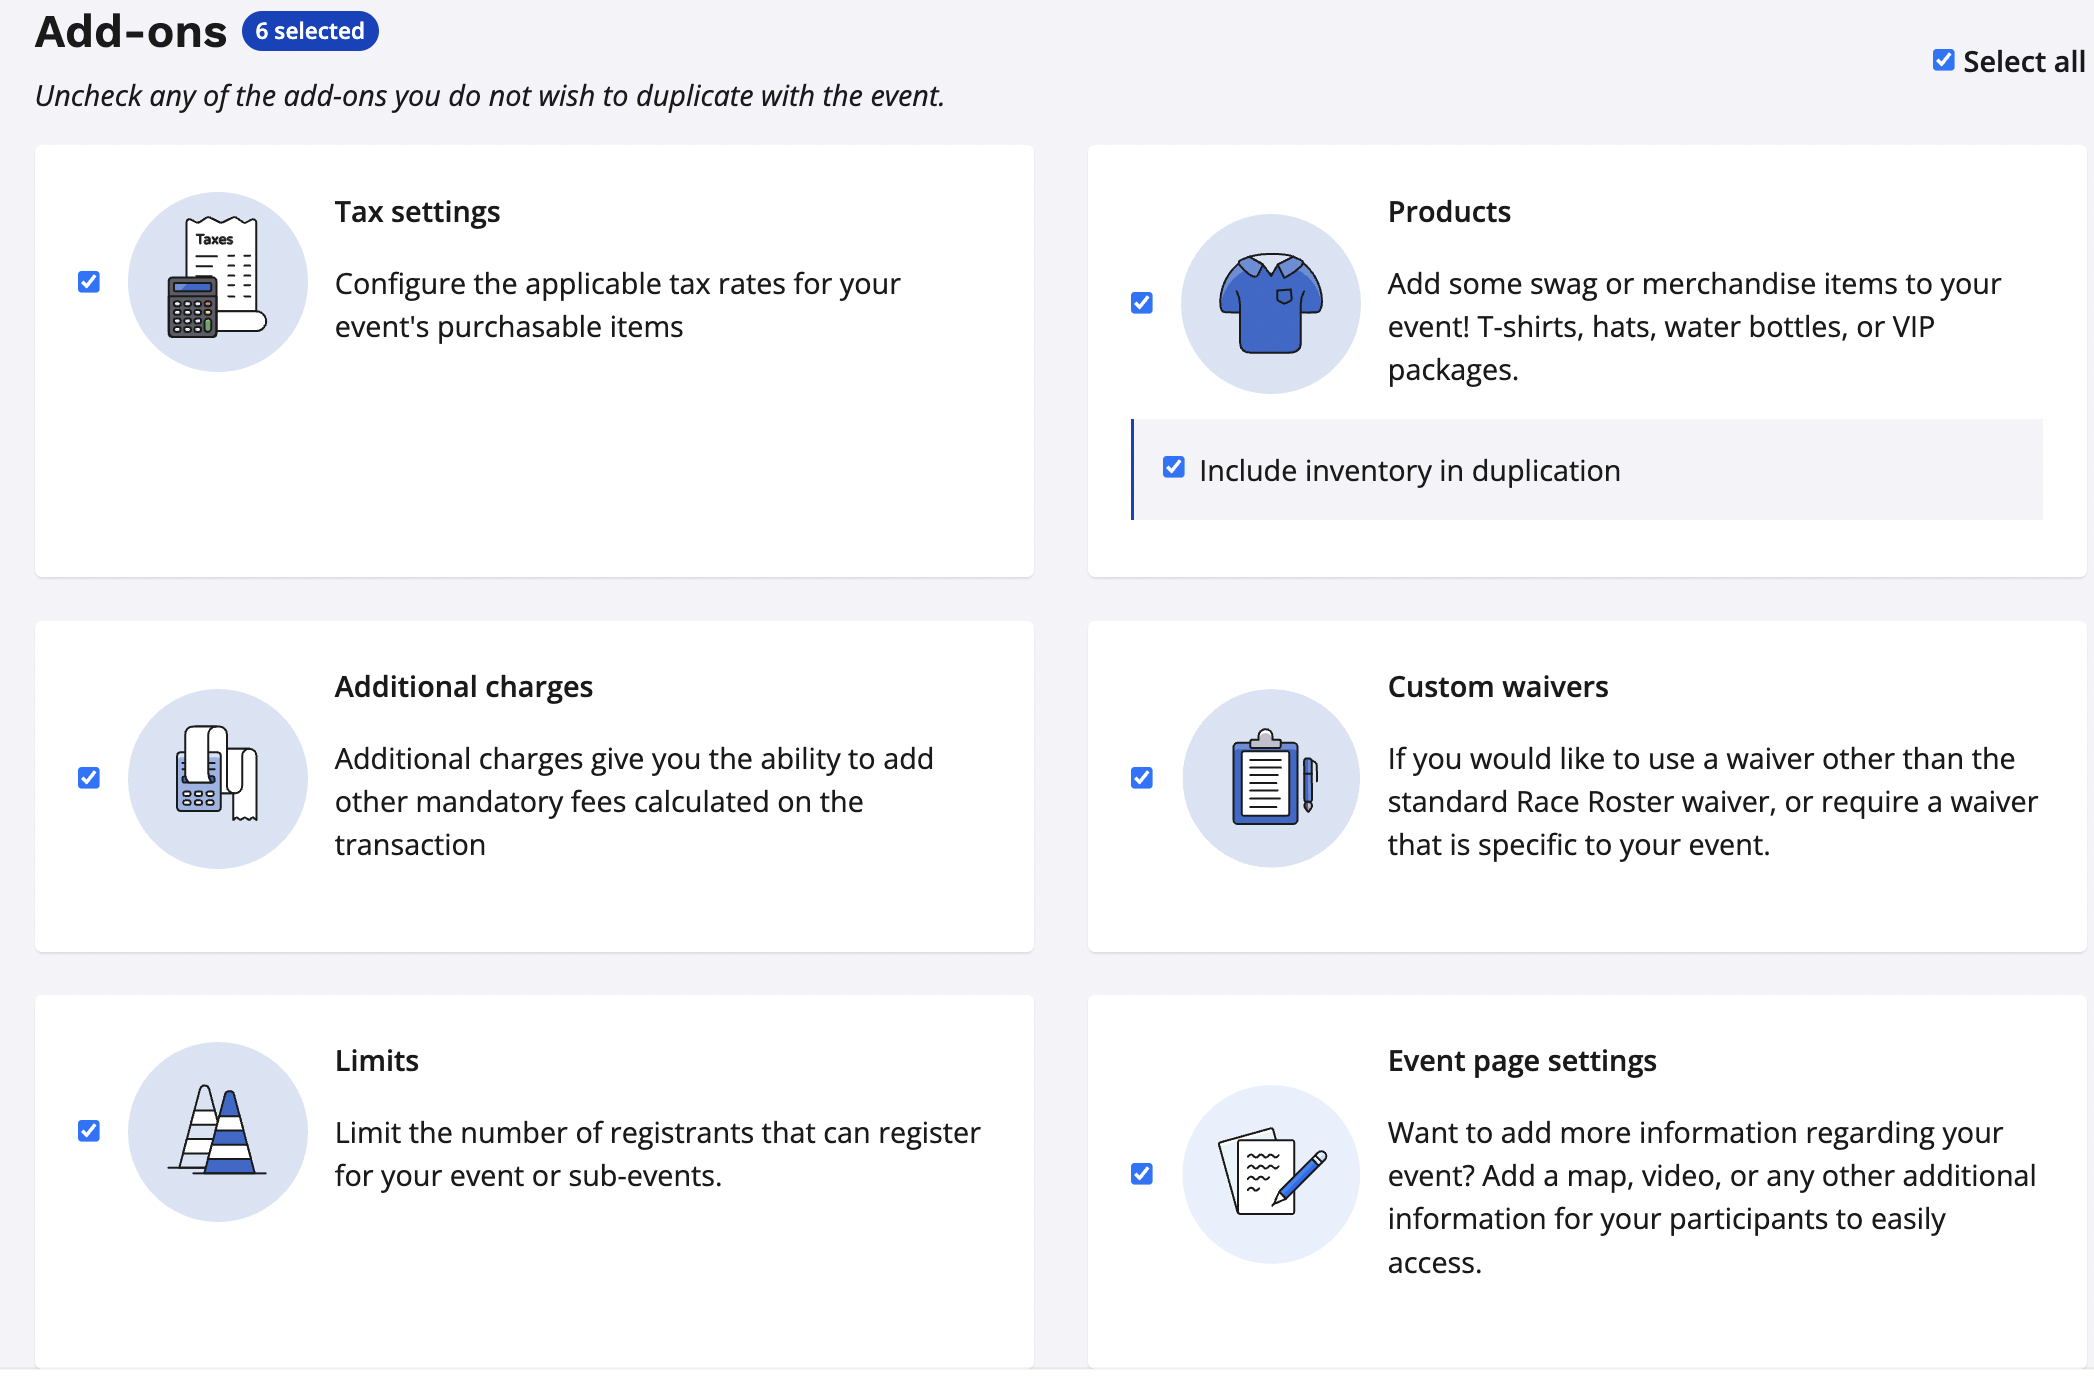Click the Products card title
This screenshot has width=2094, height=1376.
pyautogui.click(x=1449, y=212)
